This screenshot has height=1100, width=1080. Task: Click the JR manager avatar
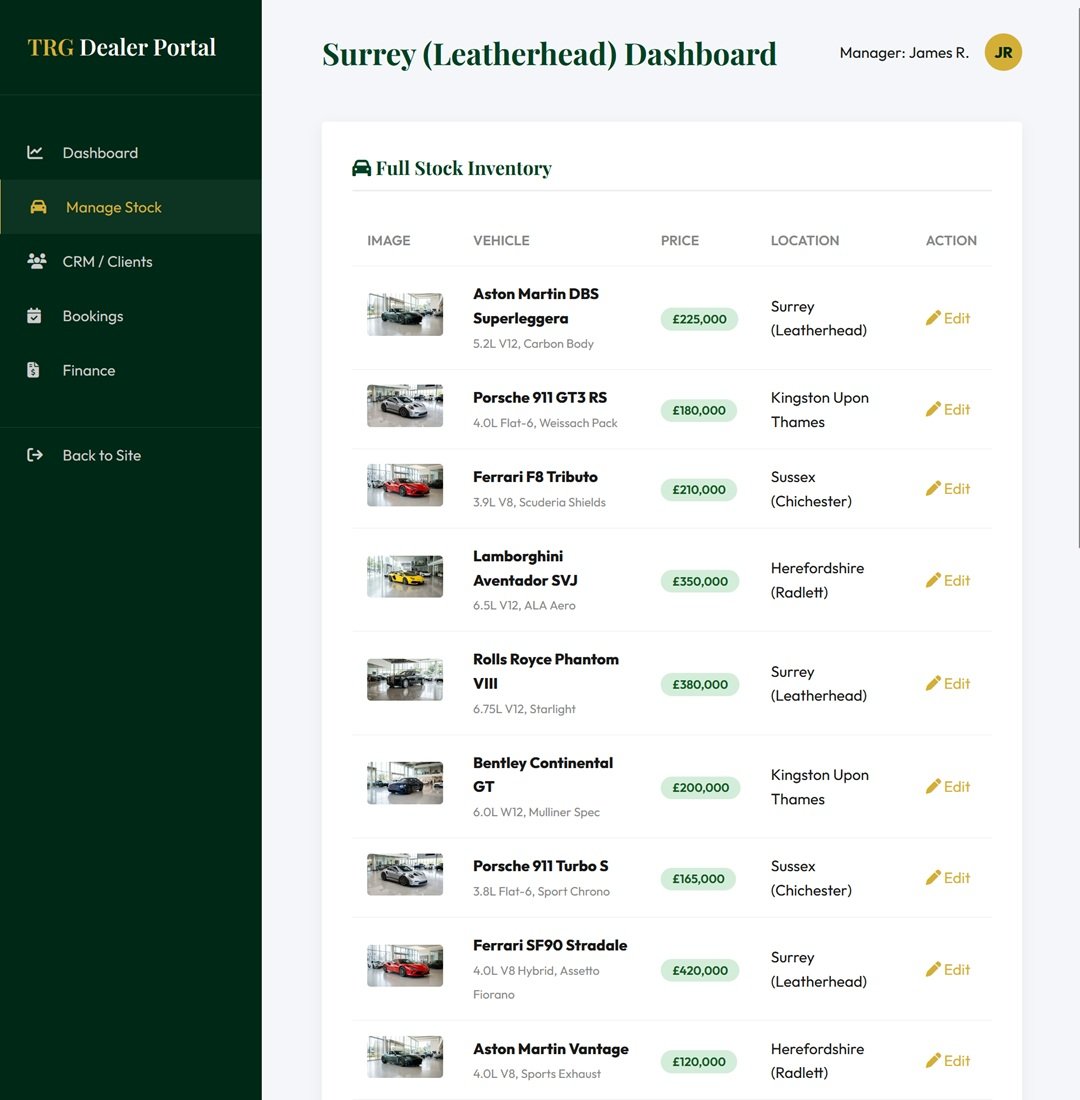coord(1003,53)
